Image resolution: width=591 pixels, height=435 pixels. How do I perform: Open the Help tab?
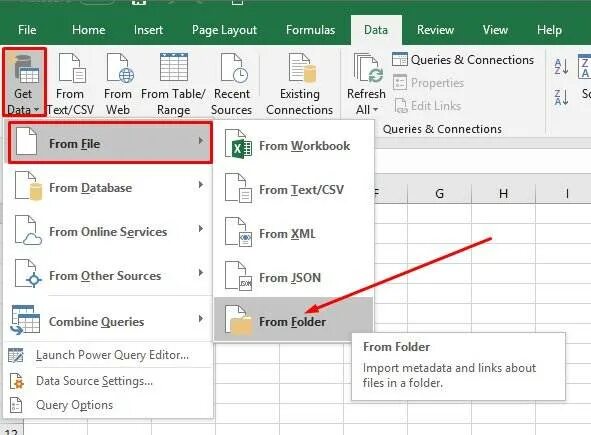click(x=549, y=30)
